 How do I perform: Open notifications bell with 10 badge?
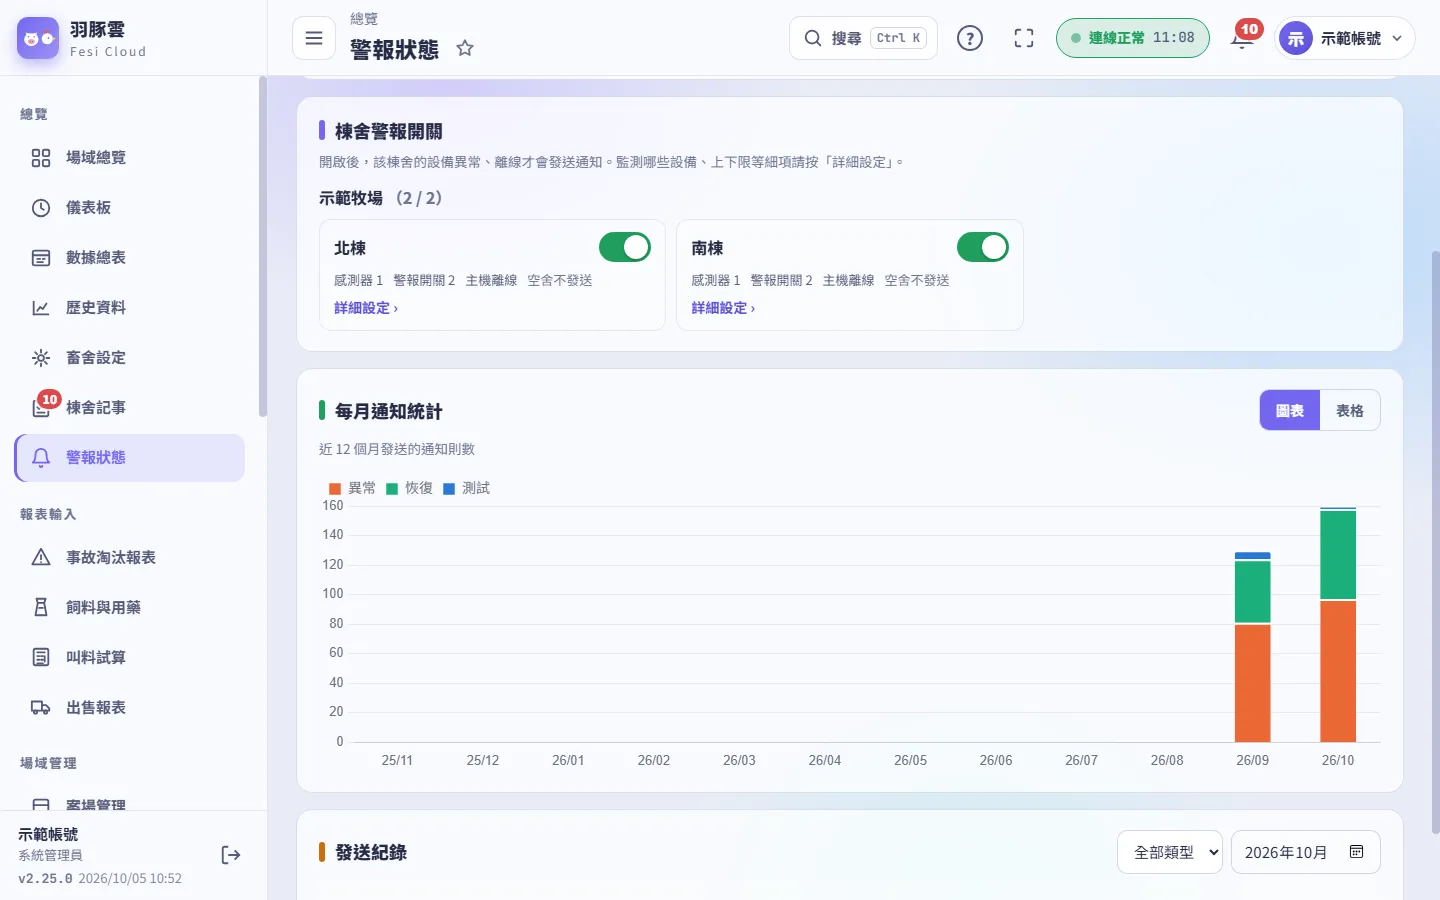coord(1243,38)
